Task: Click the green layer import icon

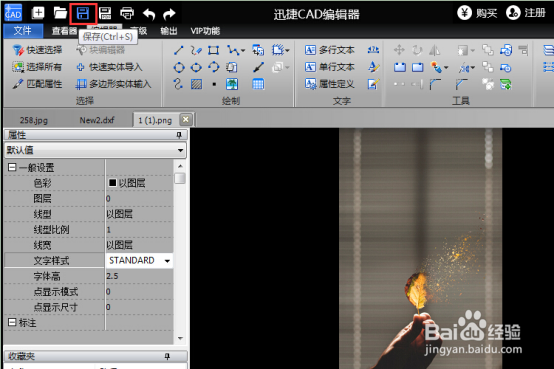Action: click(506, 84)
